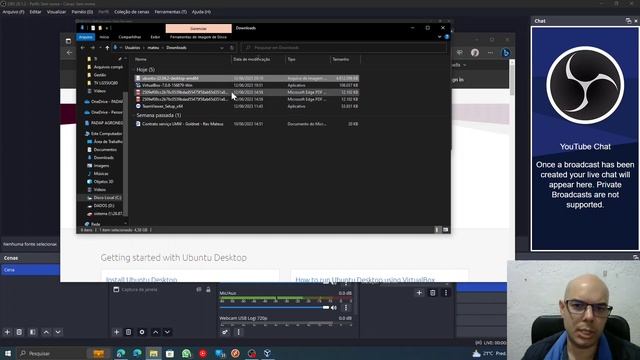Image resolution: width=640 pixels, height=360 pixels.
Task: Open VirtualBox from the taskbar
Action: 267,353
